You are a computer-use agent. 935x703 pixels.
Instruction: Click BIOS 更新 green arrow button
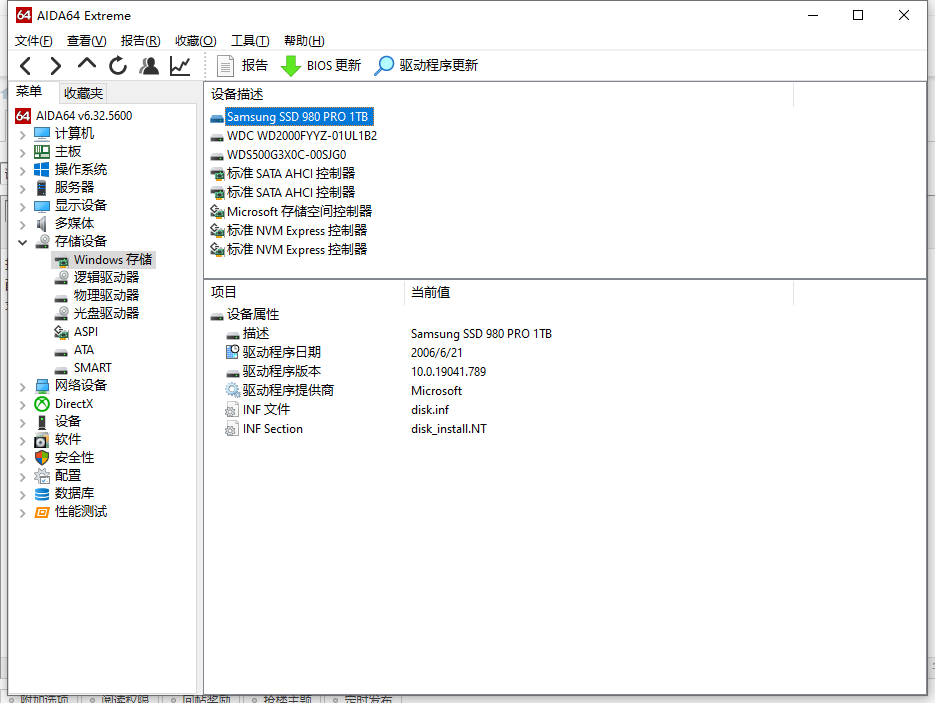pos(321,66)
